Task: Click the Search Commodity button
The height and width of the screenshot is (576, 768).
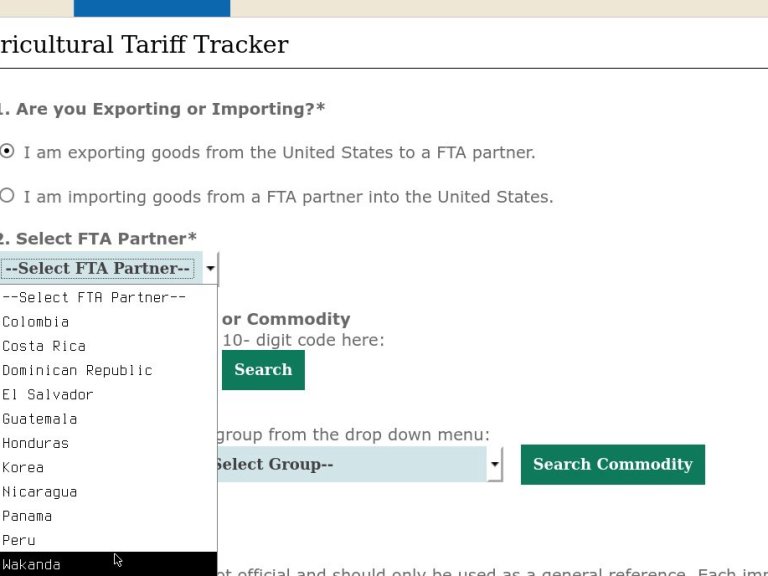Action: [x=612, y=464]
